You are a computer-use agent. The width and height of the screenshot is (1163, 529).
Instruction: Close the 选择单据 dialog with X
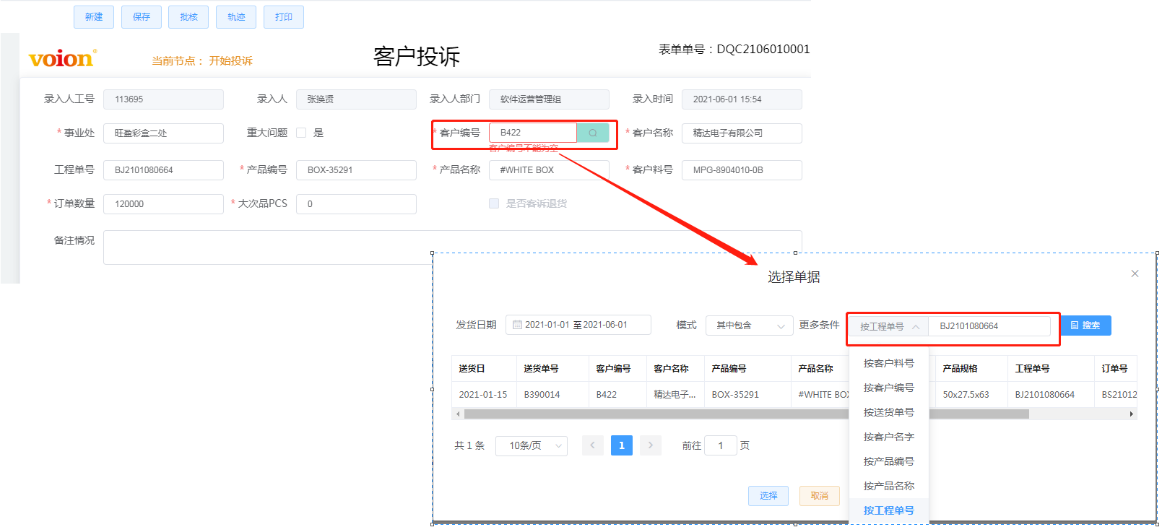(x=1134, y=274)
